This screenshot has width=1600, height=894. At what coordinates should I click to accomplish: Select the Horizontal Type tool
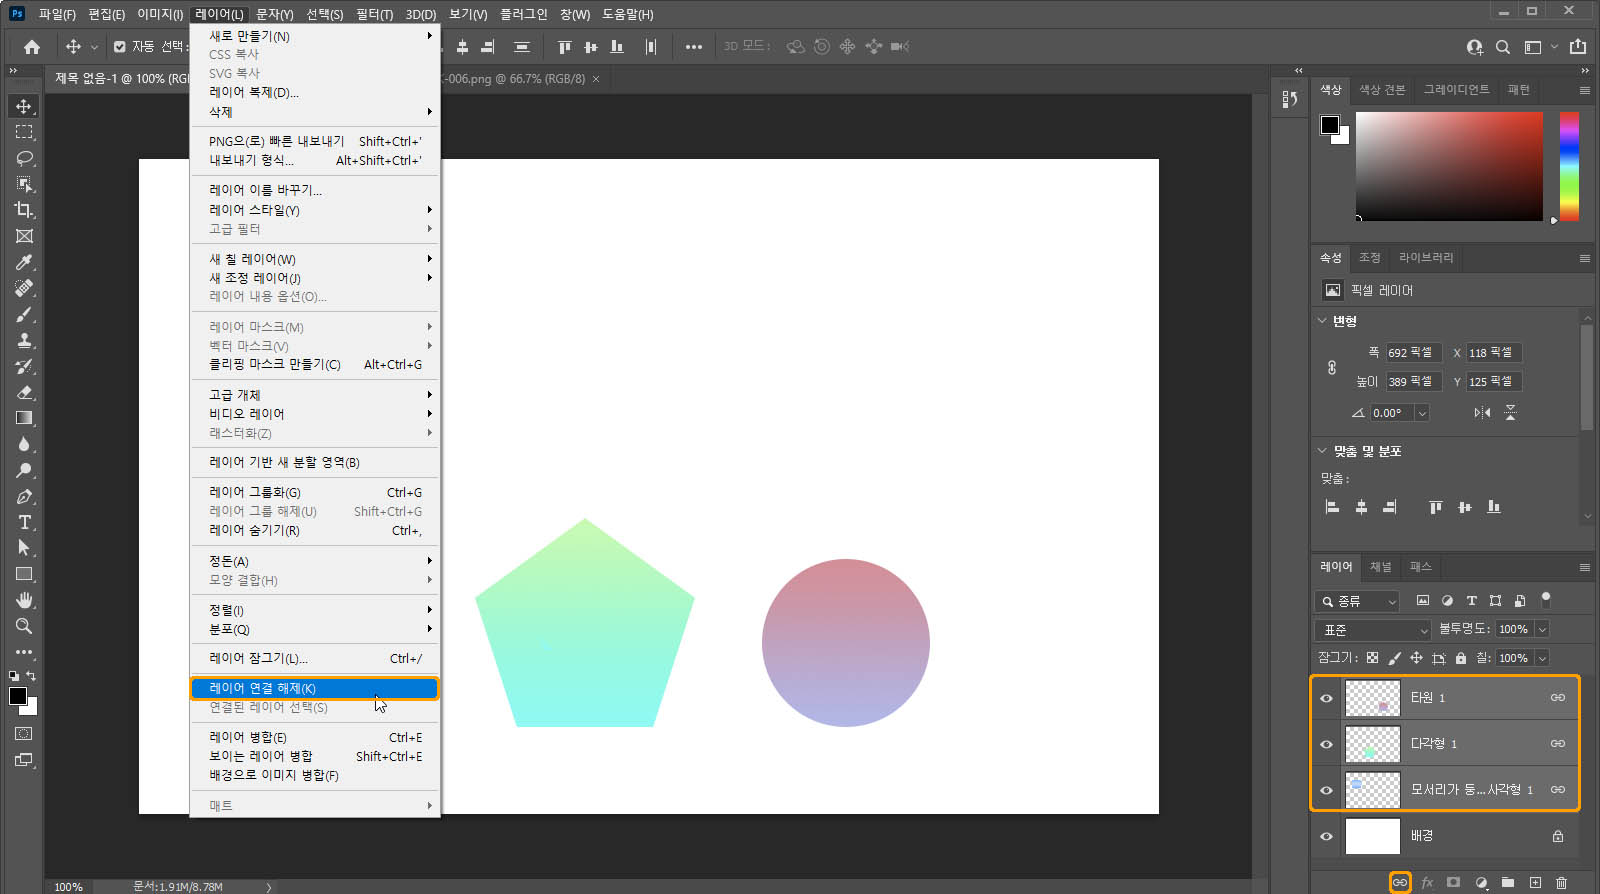(x=24, y=522)
